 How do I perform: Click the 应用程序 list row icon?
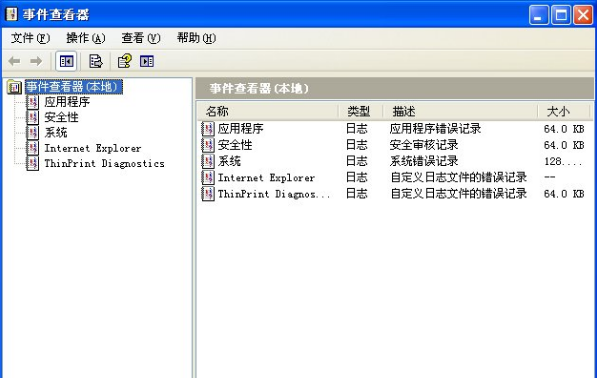[x=208, y=129]
